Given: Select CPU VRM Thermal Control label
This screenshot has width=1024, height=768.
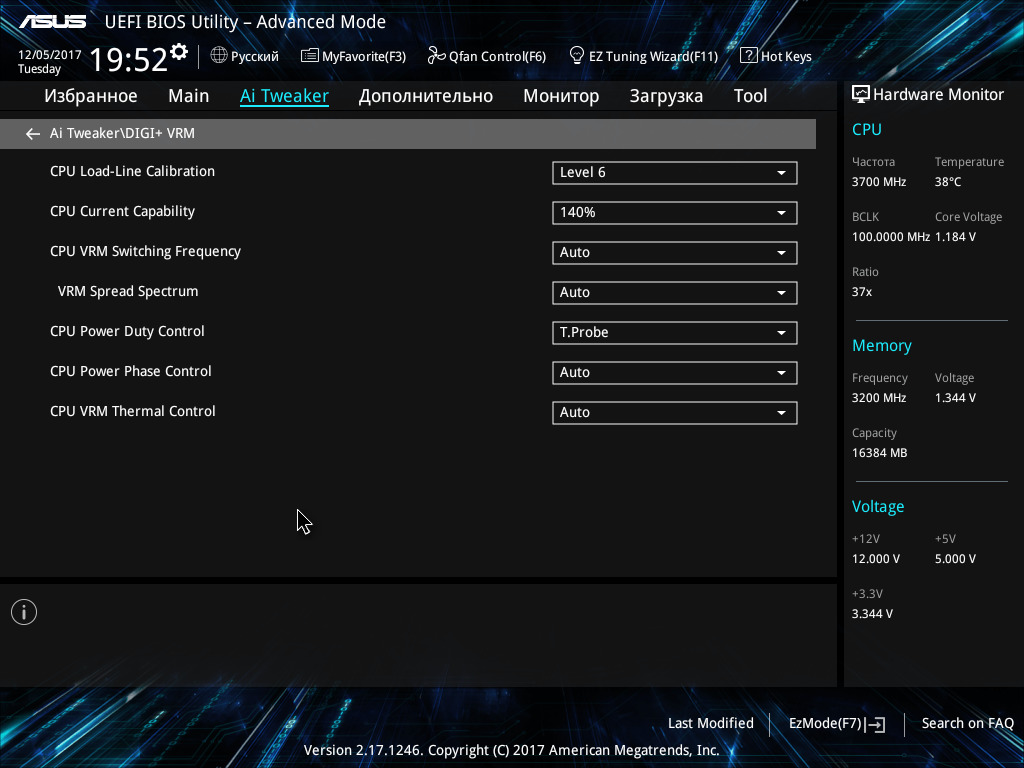Looking at the screenshot, I should point(133,411).
